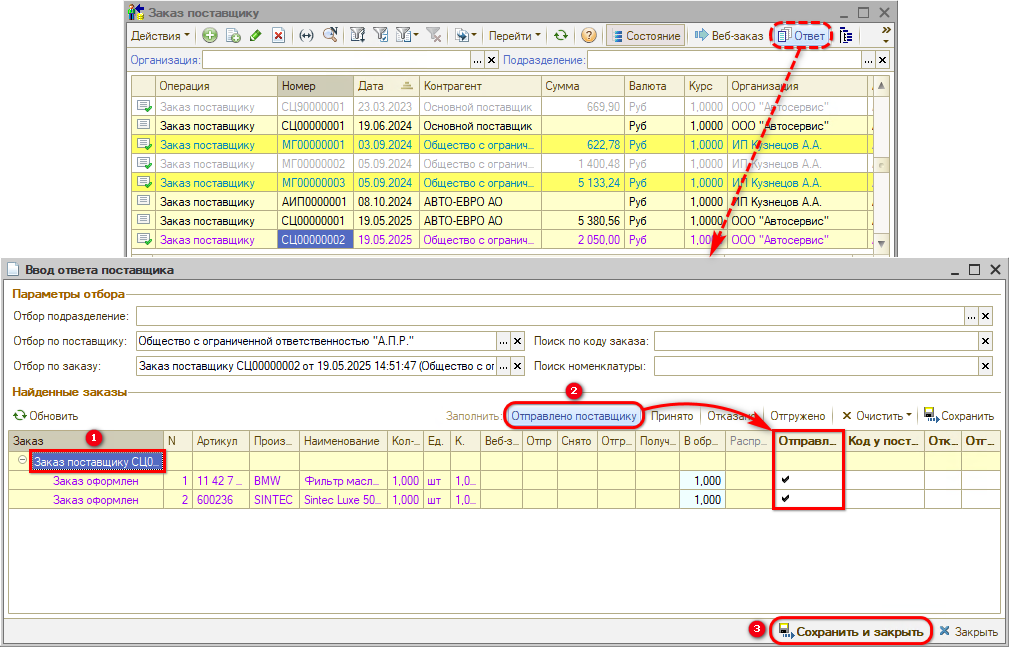Click Отправлено поставщику fill button
Image resolution: width=1009 pixels, height=647 pixels.
(573, 416)
